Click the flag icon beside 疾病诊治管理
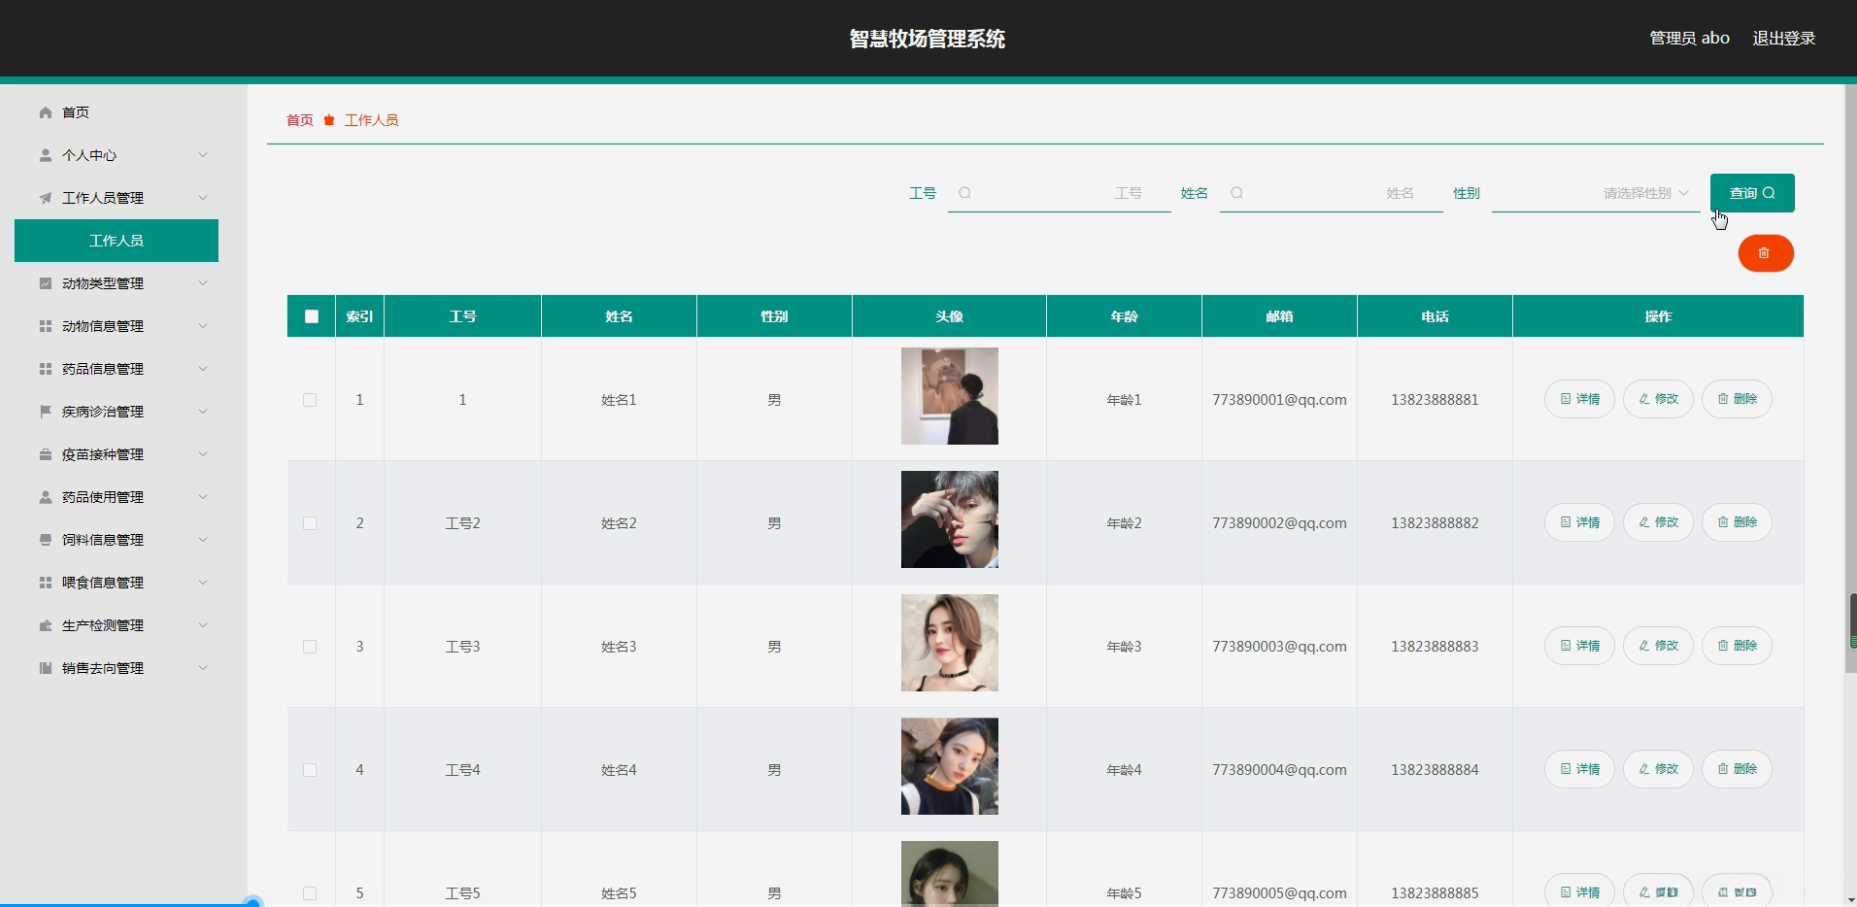 click(x=45, y=412)
